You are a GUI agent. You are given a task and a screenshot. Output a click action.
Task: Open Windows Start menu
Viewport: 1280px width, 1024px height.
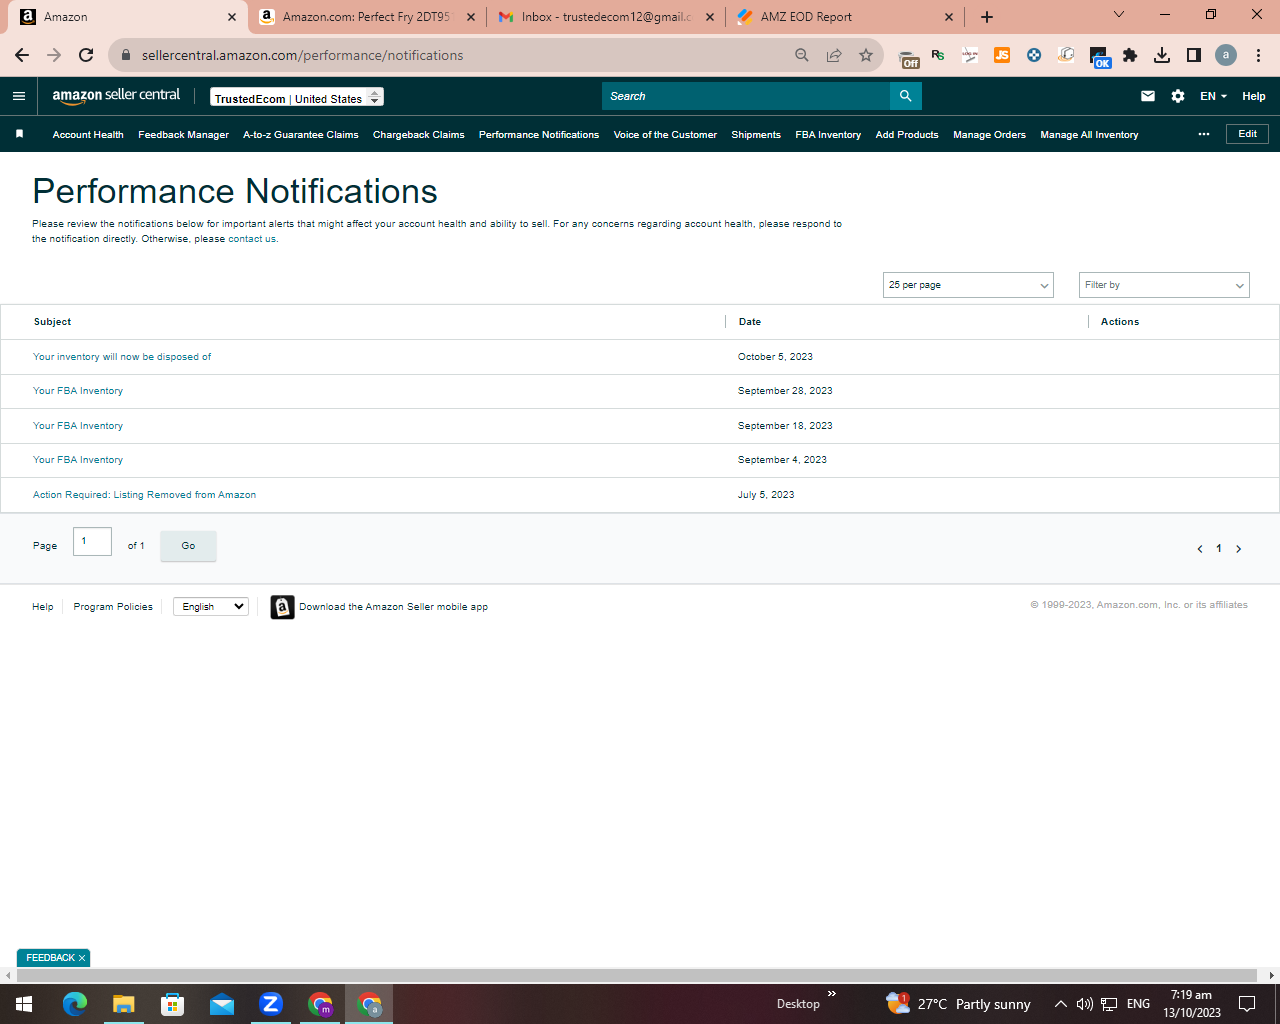[x=24, y=1004]
